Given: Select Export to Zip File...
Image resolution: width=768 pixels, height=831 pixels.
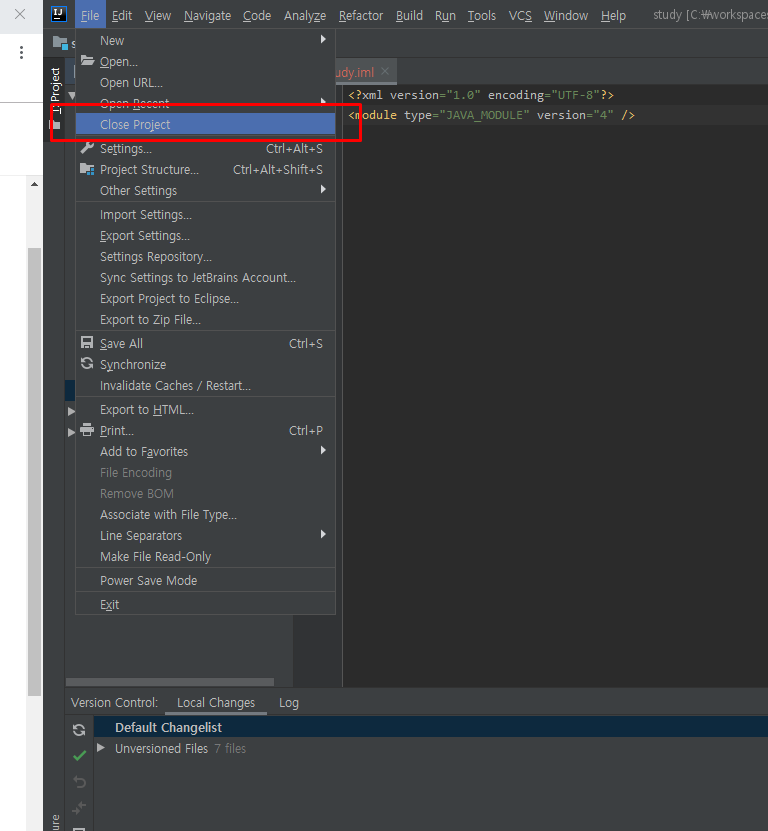Looking at the screenshot, I should (206, 320).
